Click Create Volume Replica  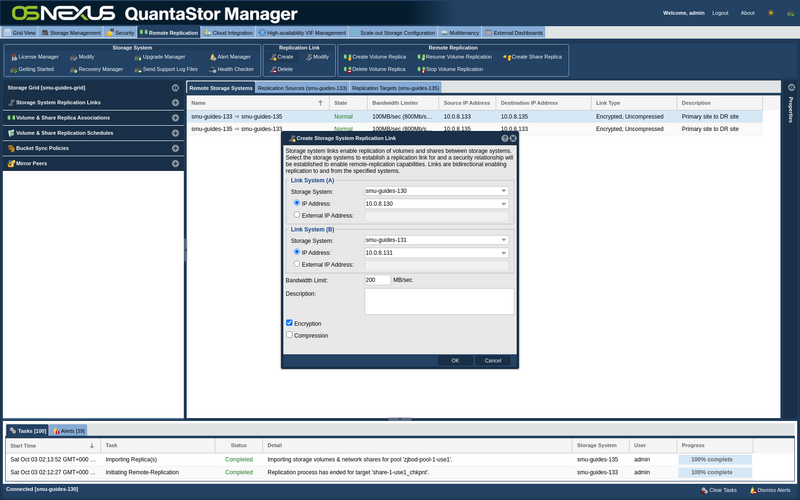375,57
